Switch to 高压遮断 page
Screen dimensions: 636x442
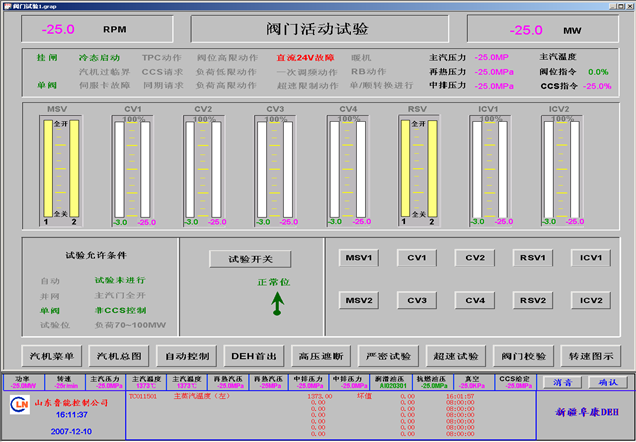321,356
